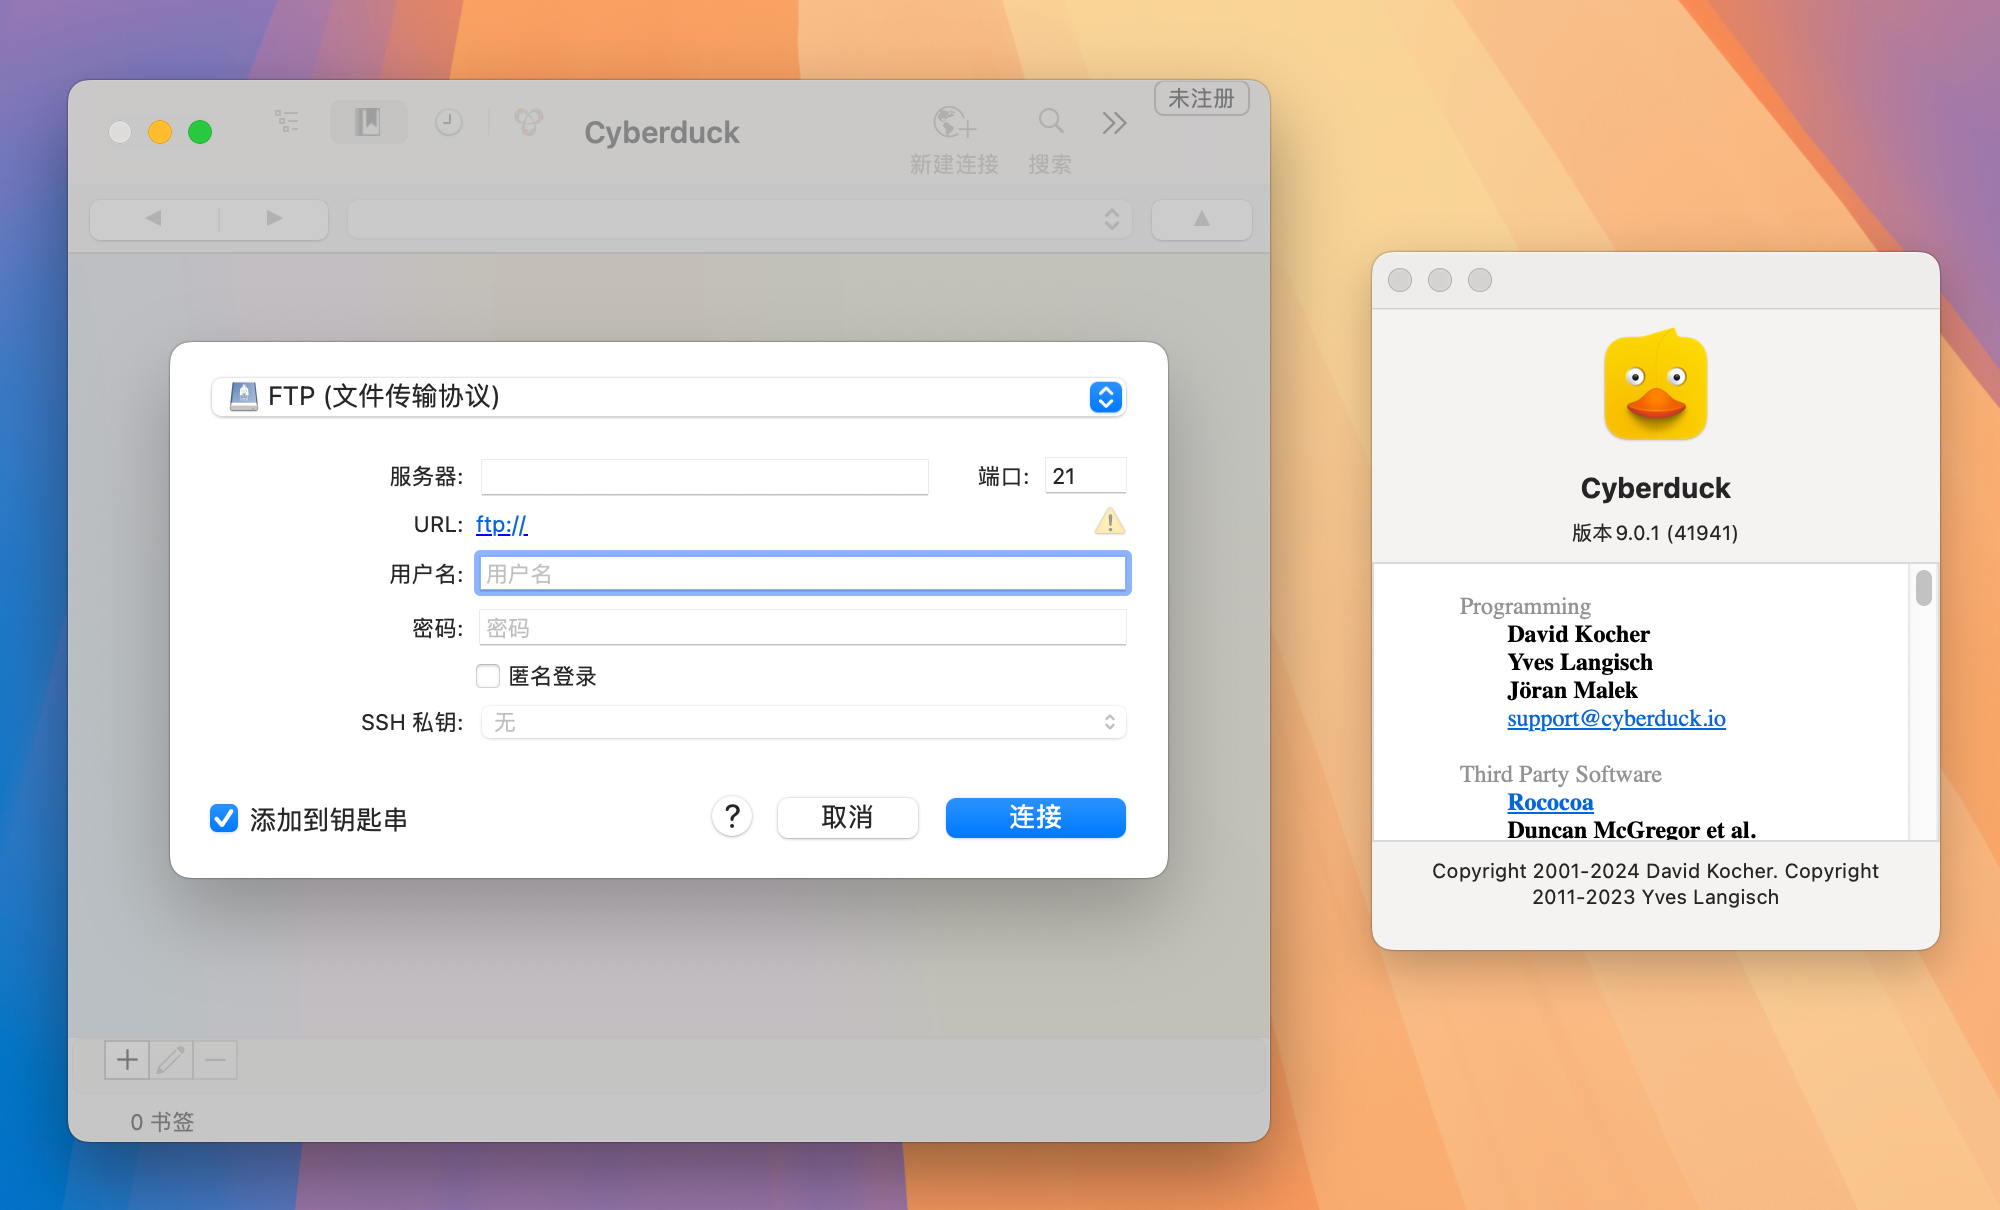Close the About window with its first button
2000x1210 pixels.
[x=1400, y=280]
